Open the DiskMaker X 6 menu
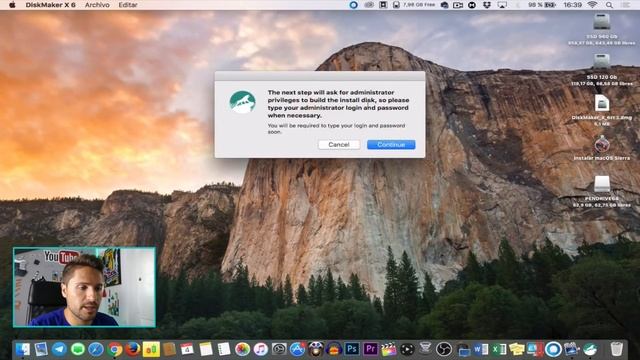 (x=50, y=5)
